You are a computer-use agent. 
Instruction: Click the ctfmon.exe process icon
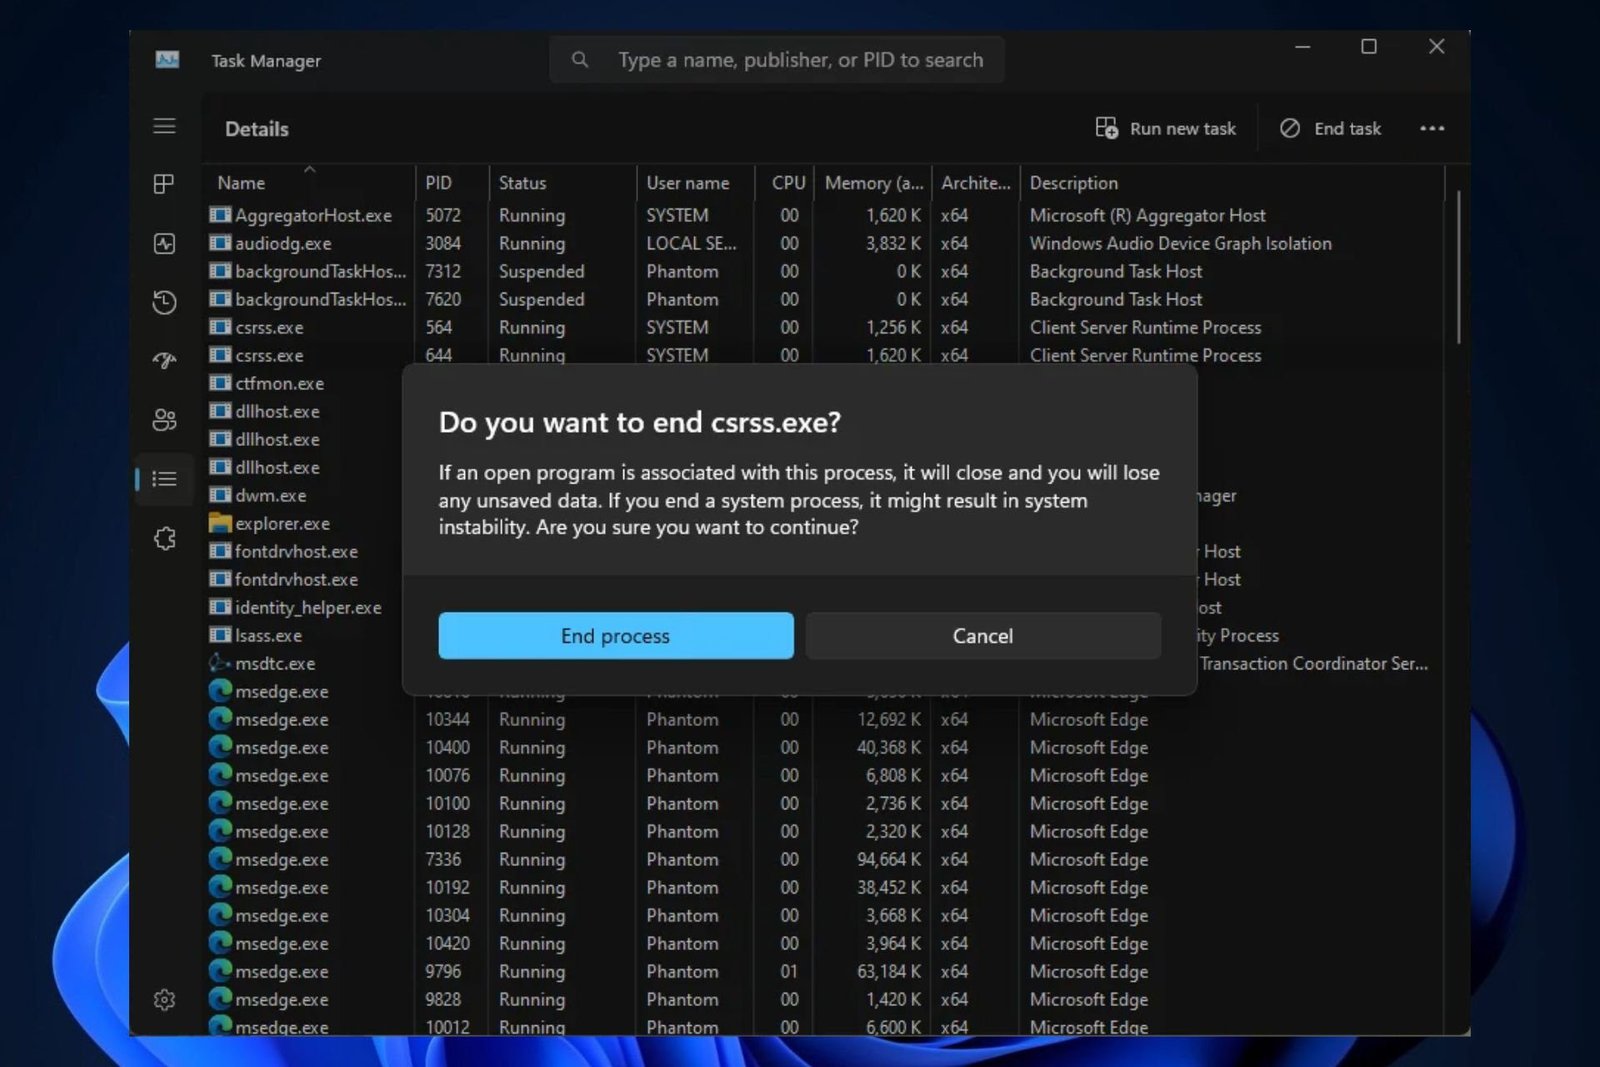coord(220,383)
